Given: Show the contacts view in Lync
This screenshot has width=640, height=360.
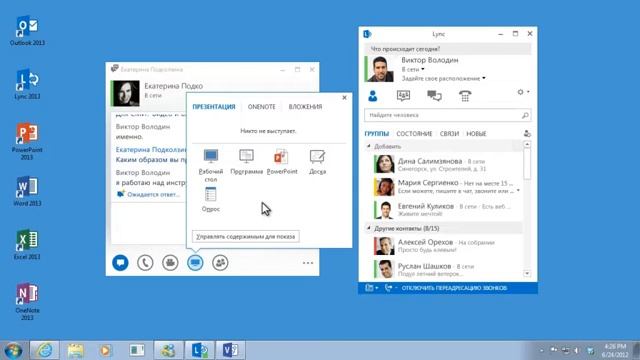Looking at the screenshot, I should click(373, 96).
